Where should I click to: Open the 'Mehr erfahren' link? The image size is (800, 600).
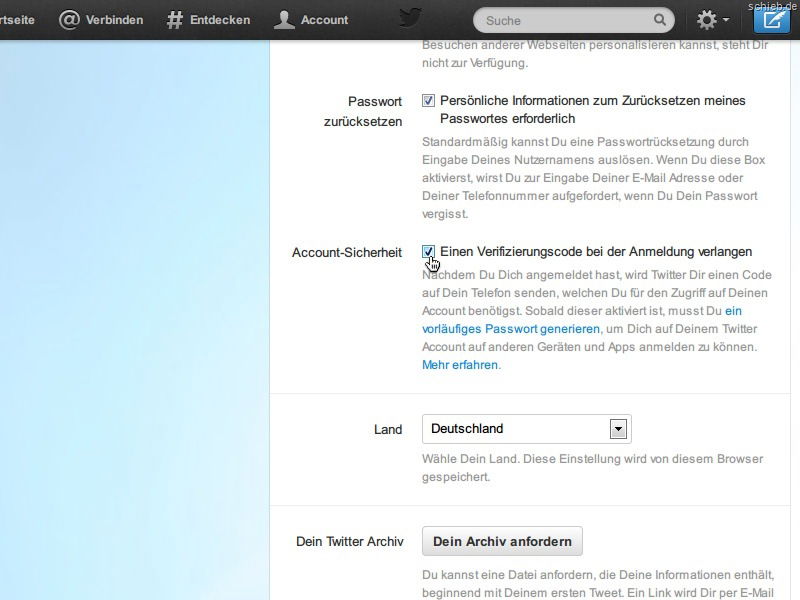coord(460,365)
